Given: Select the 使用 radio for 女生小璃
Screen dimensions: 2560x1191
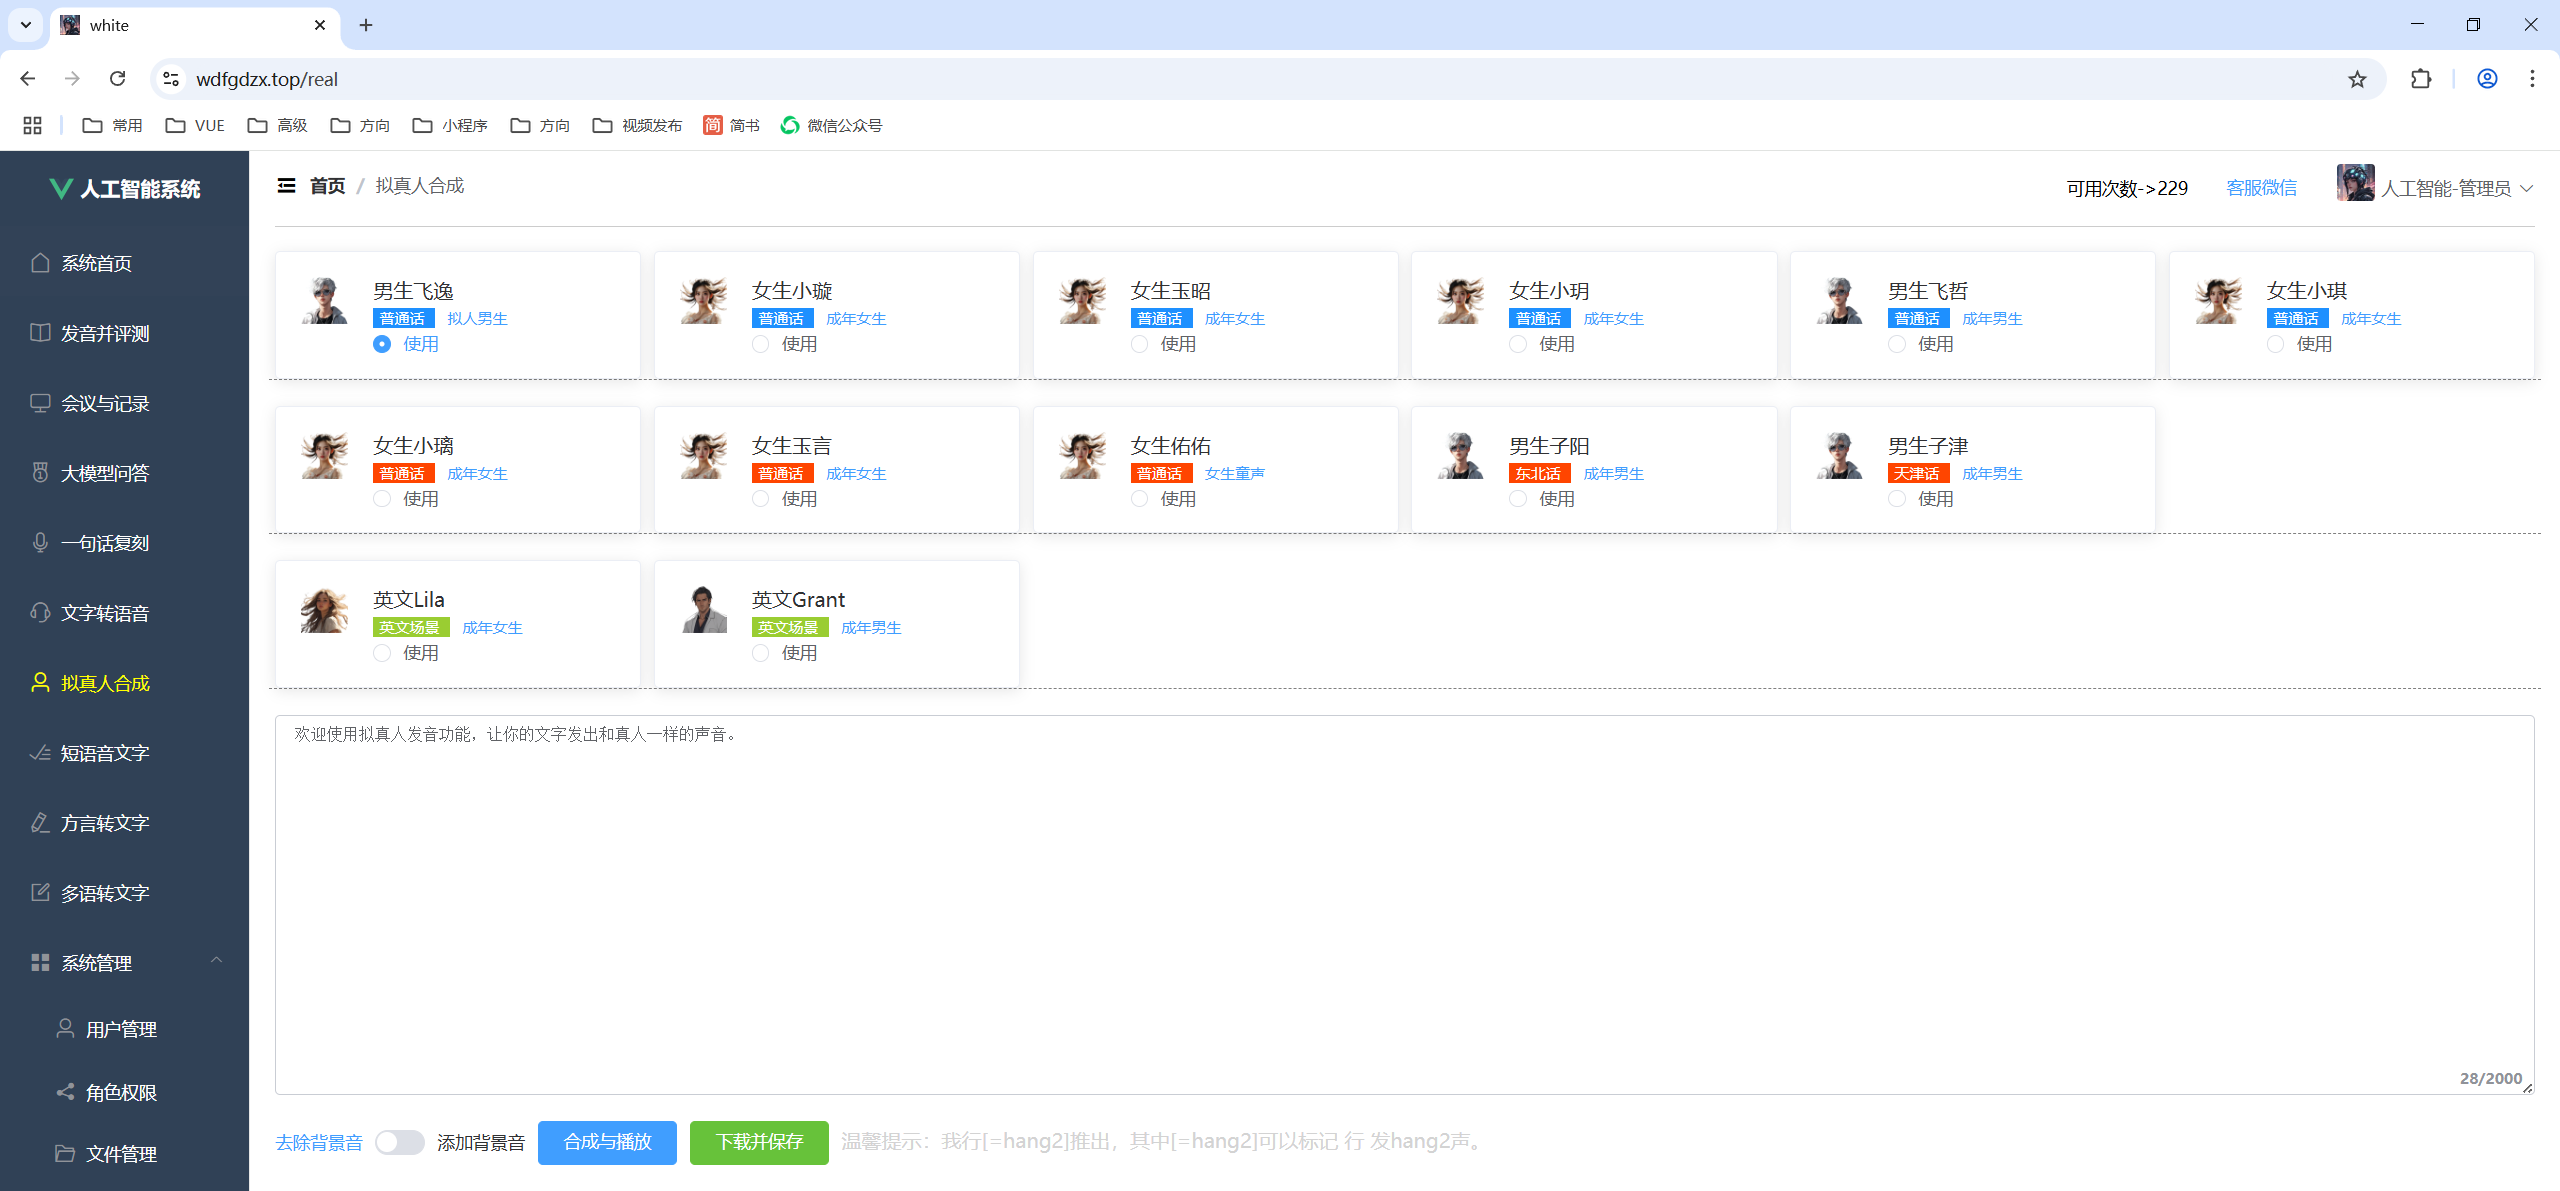Looking at the screenshot, I should click(x=382, y=499).
